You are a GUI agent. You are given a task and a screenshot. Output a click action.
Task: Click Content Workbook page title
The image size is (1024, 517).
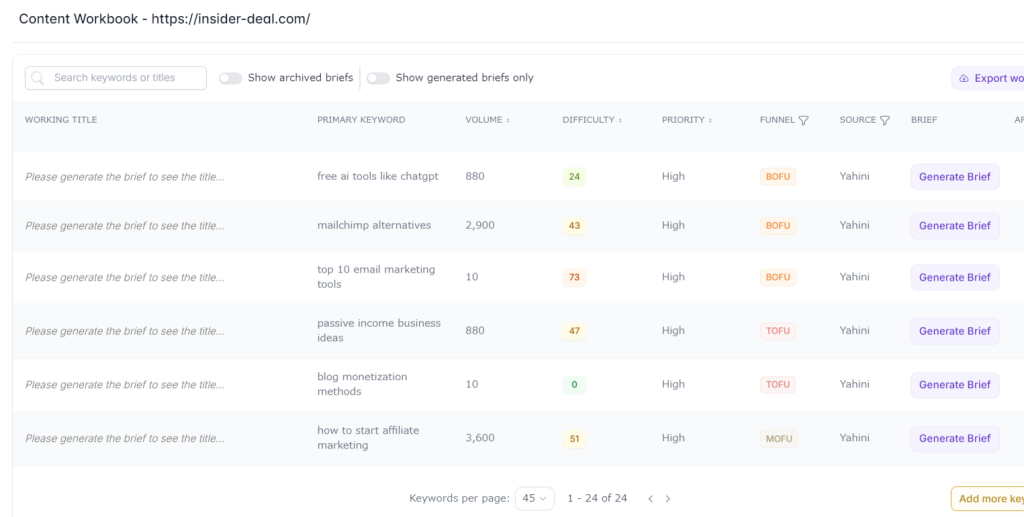pos(164,19)
